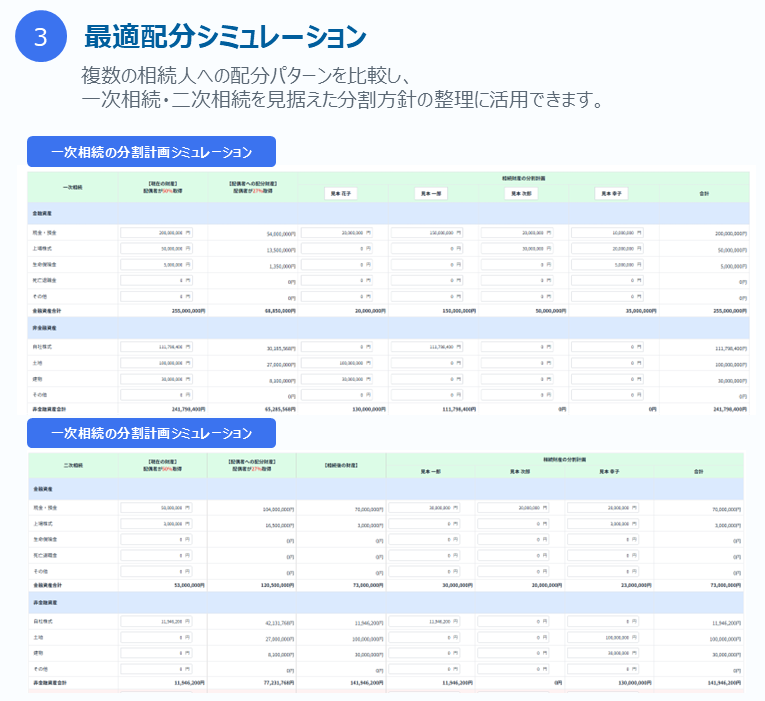Click the 相続後の財産 column header

coord(341,465)
